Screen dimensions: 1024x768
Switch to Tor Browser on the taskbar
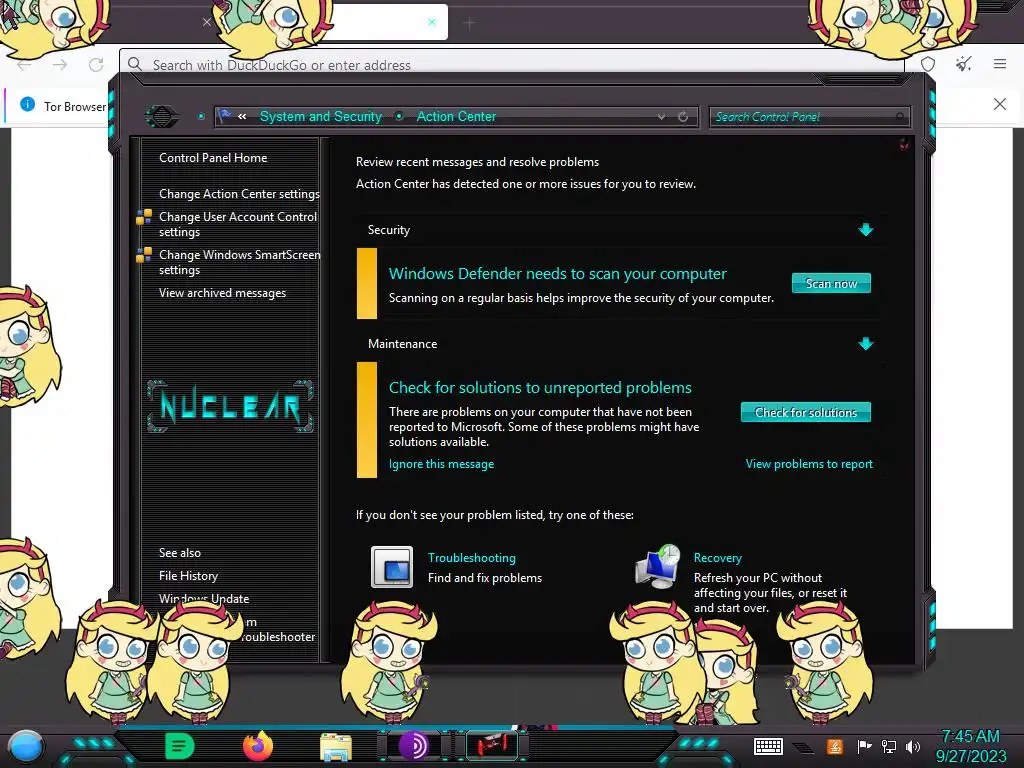(413, 746)
